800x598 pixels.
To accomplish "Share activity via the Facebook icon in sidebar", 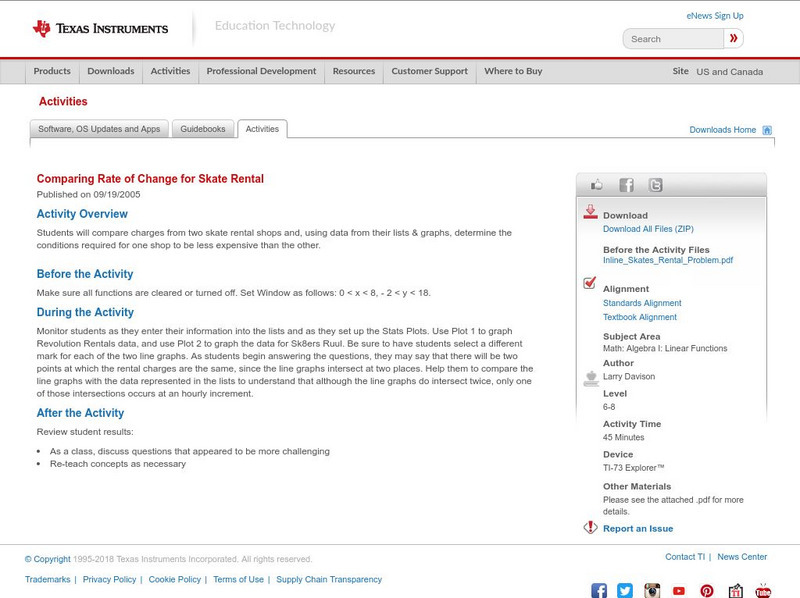I will click(x=626, y=185).
